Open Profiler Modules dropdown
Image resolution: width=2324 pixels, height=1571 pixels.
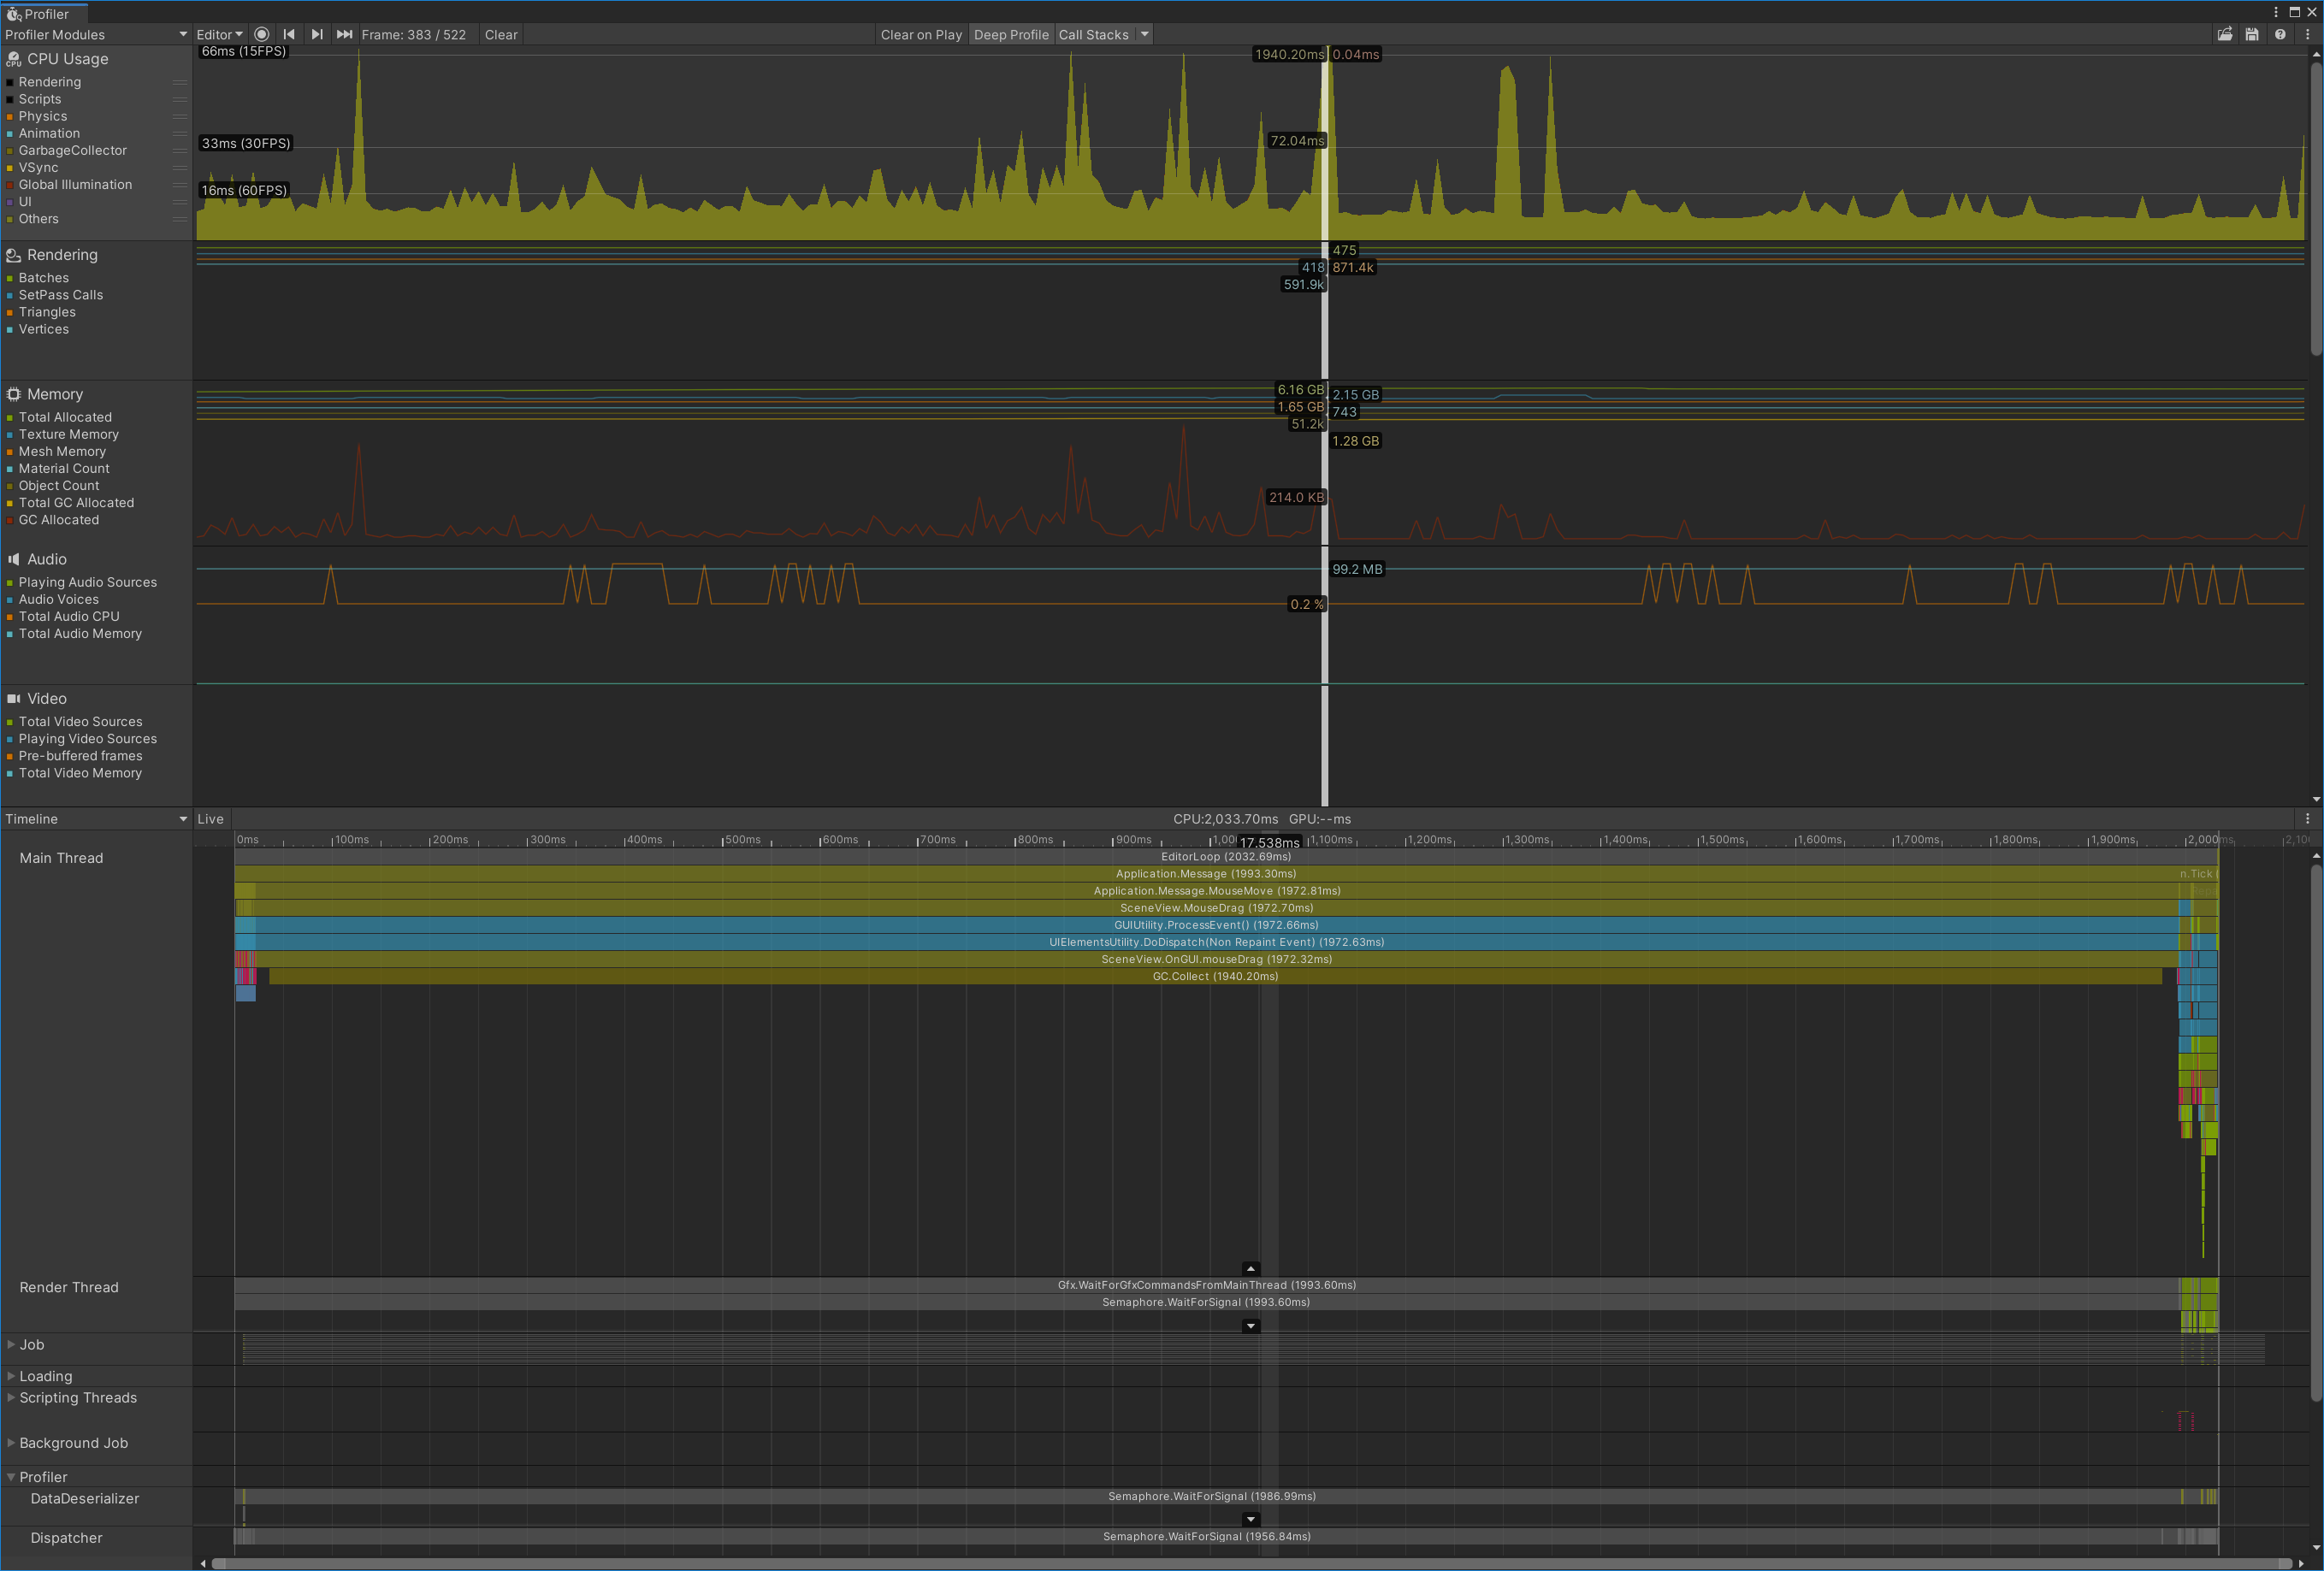[96, 34]
